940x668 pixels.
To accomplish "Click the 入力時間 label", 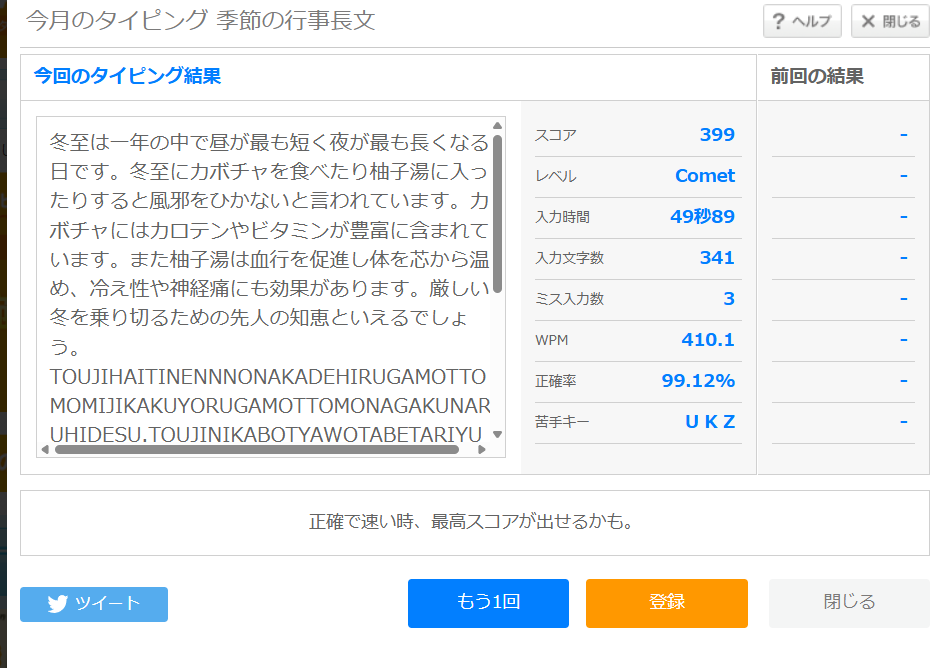I will coord(562,217).
